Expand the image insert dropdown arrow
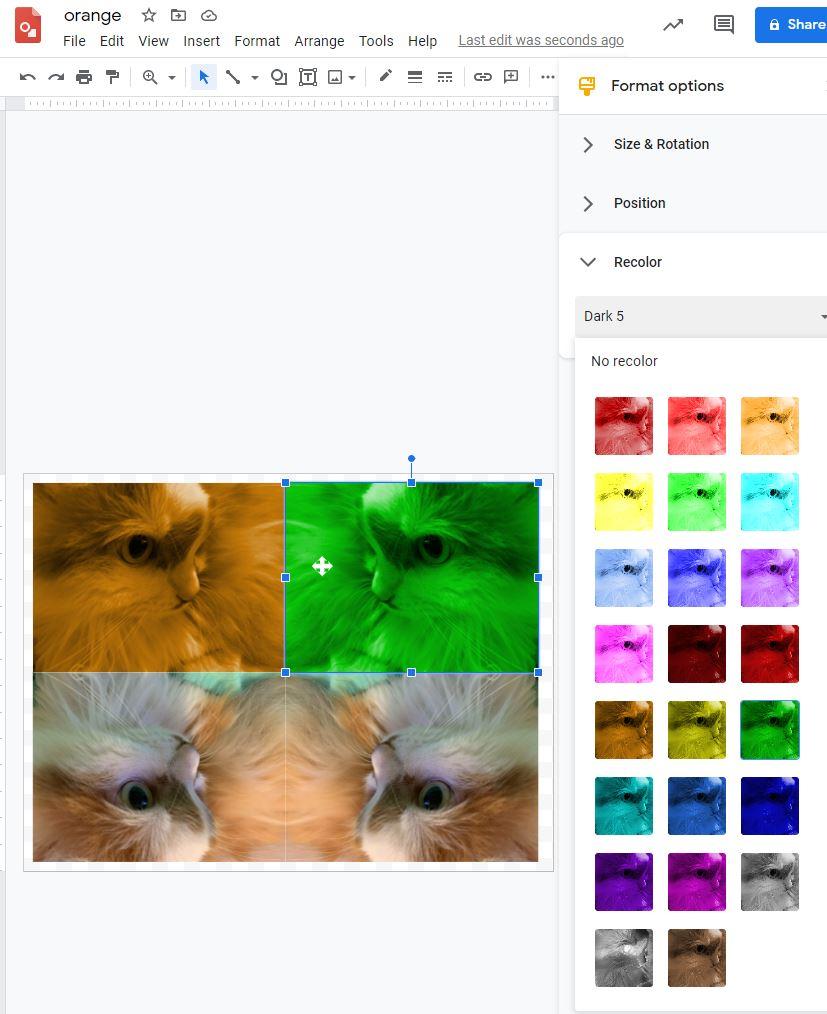 point(352,78)
